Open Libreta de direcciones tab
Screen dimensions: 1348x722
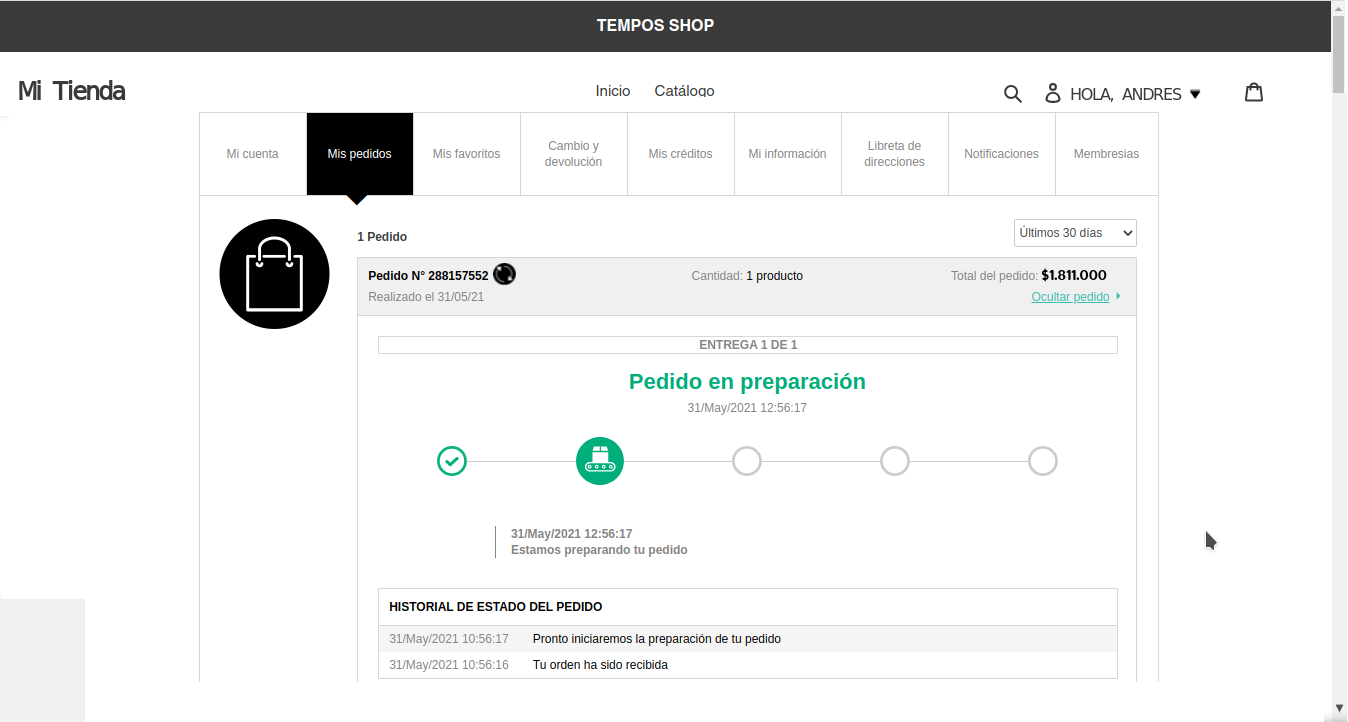pyautogui.click(x=895, y=154)
